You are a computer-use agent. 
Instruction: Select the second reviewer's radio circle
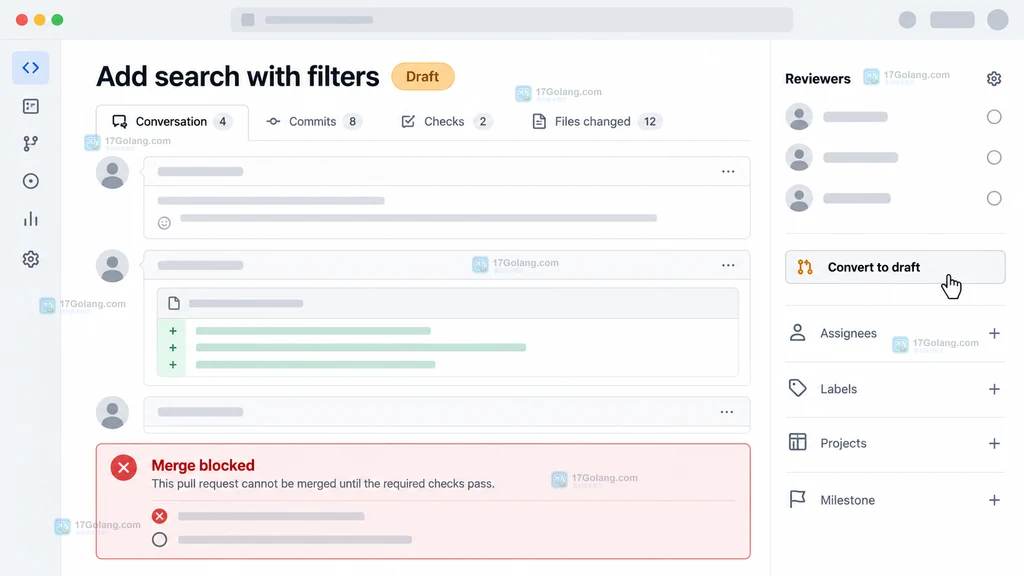994,157
